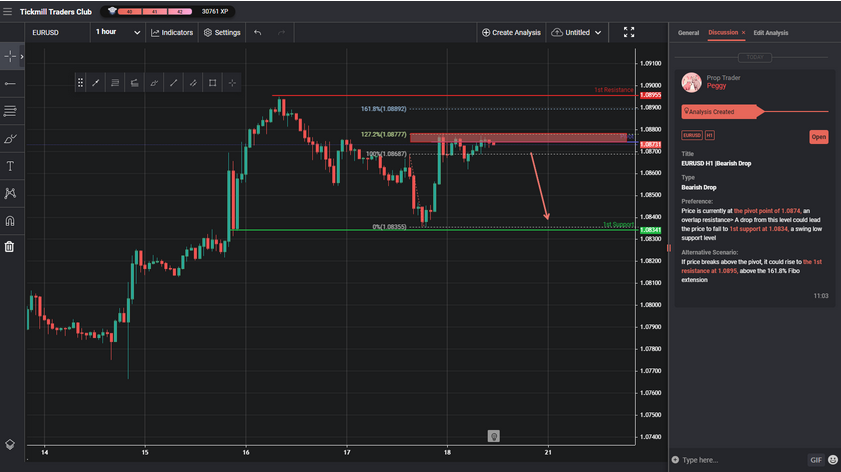Open the 1 hour timeframe dropdown
The image size is (841, 472).
(x=117, y=32)
